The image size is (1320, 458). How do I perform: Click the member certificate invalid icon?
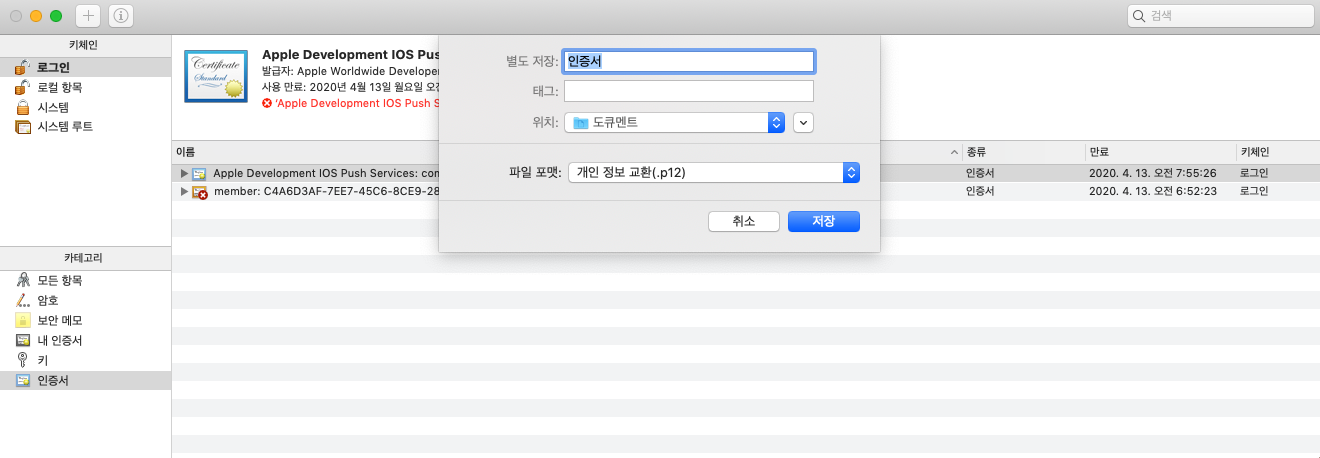point(200,191)
